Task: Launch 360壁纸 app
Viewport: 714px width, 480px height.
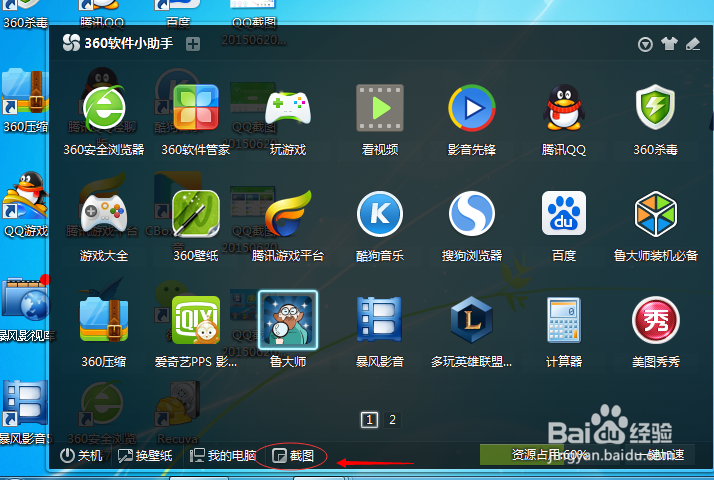Action: click(196, 214)
